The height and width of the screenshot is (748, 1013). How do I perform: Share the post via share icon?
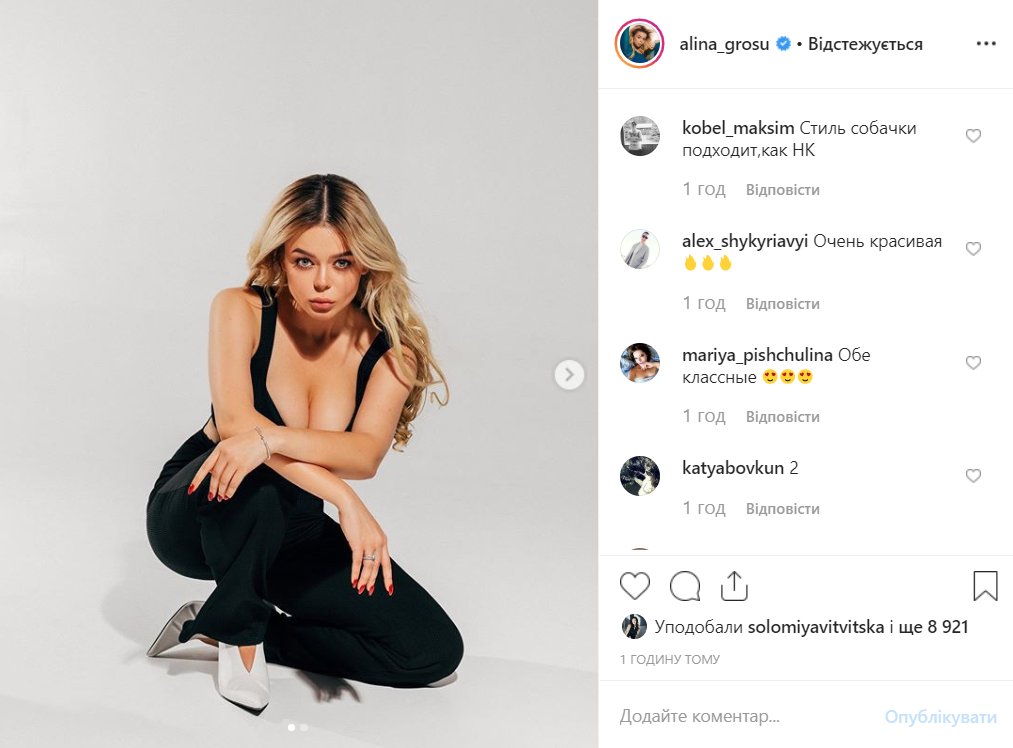coord(734,586)
